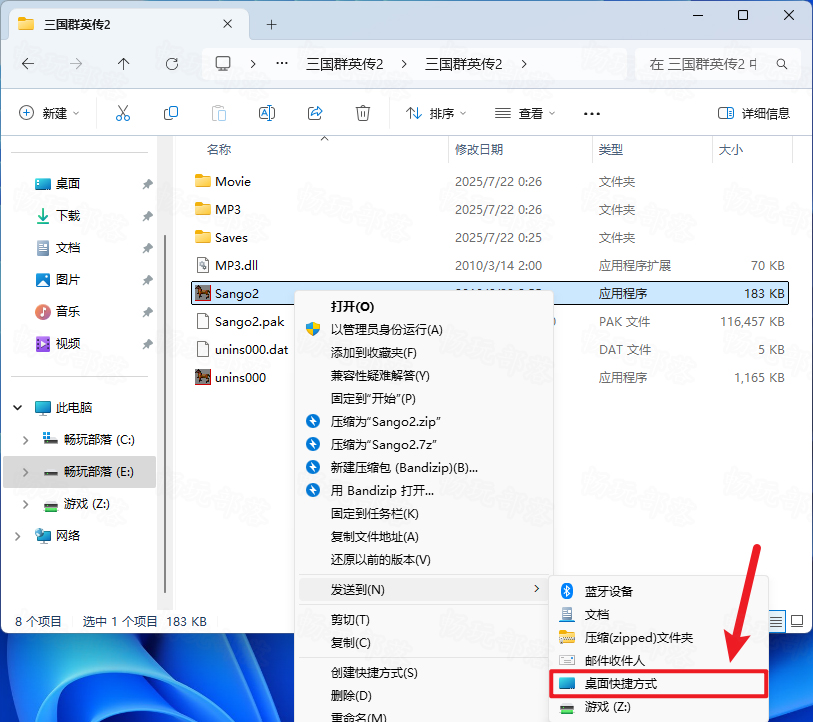Select 桌面快捷方式 in the send-to submenu
The width and height of the screenshot is (813, 722).
coord(658,684)
